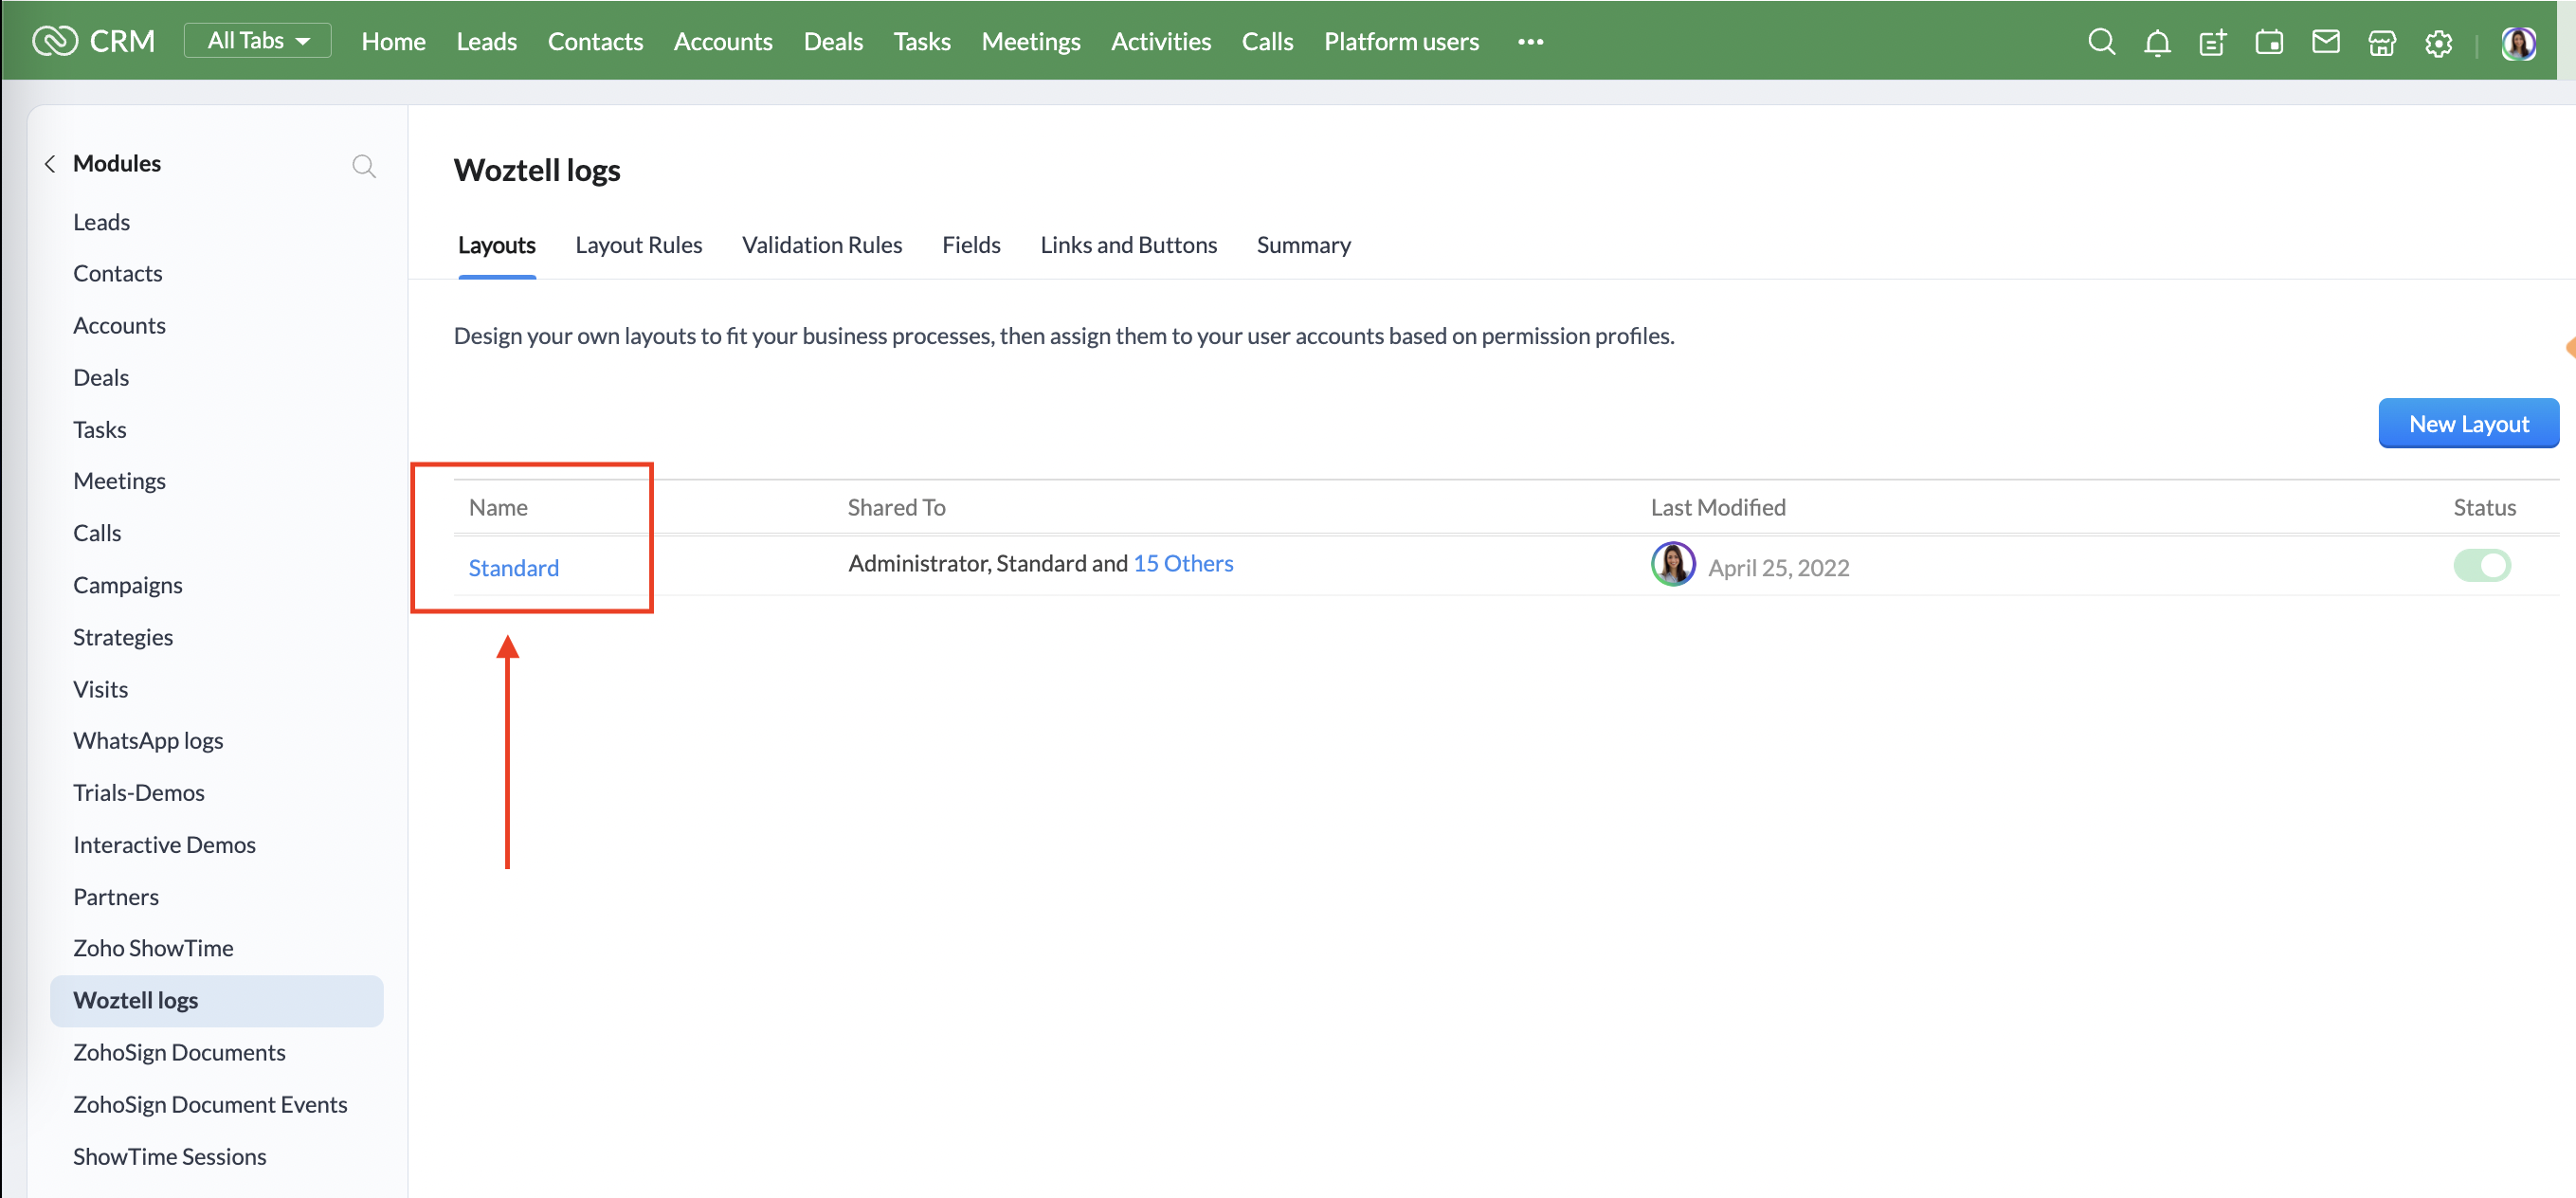The height and width of the screenshot is (1198, 2576).
Task: Open the marketplace store icon
Action: (2382, 43)
